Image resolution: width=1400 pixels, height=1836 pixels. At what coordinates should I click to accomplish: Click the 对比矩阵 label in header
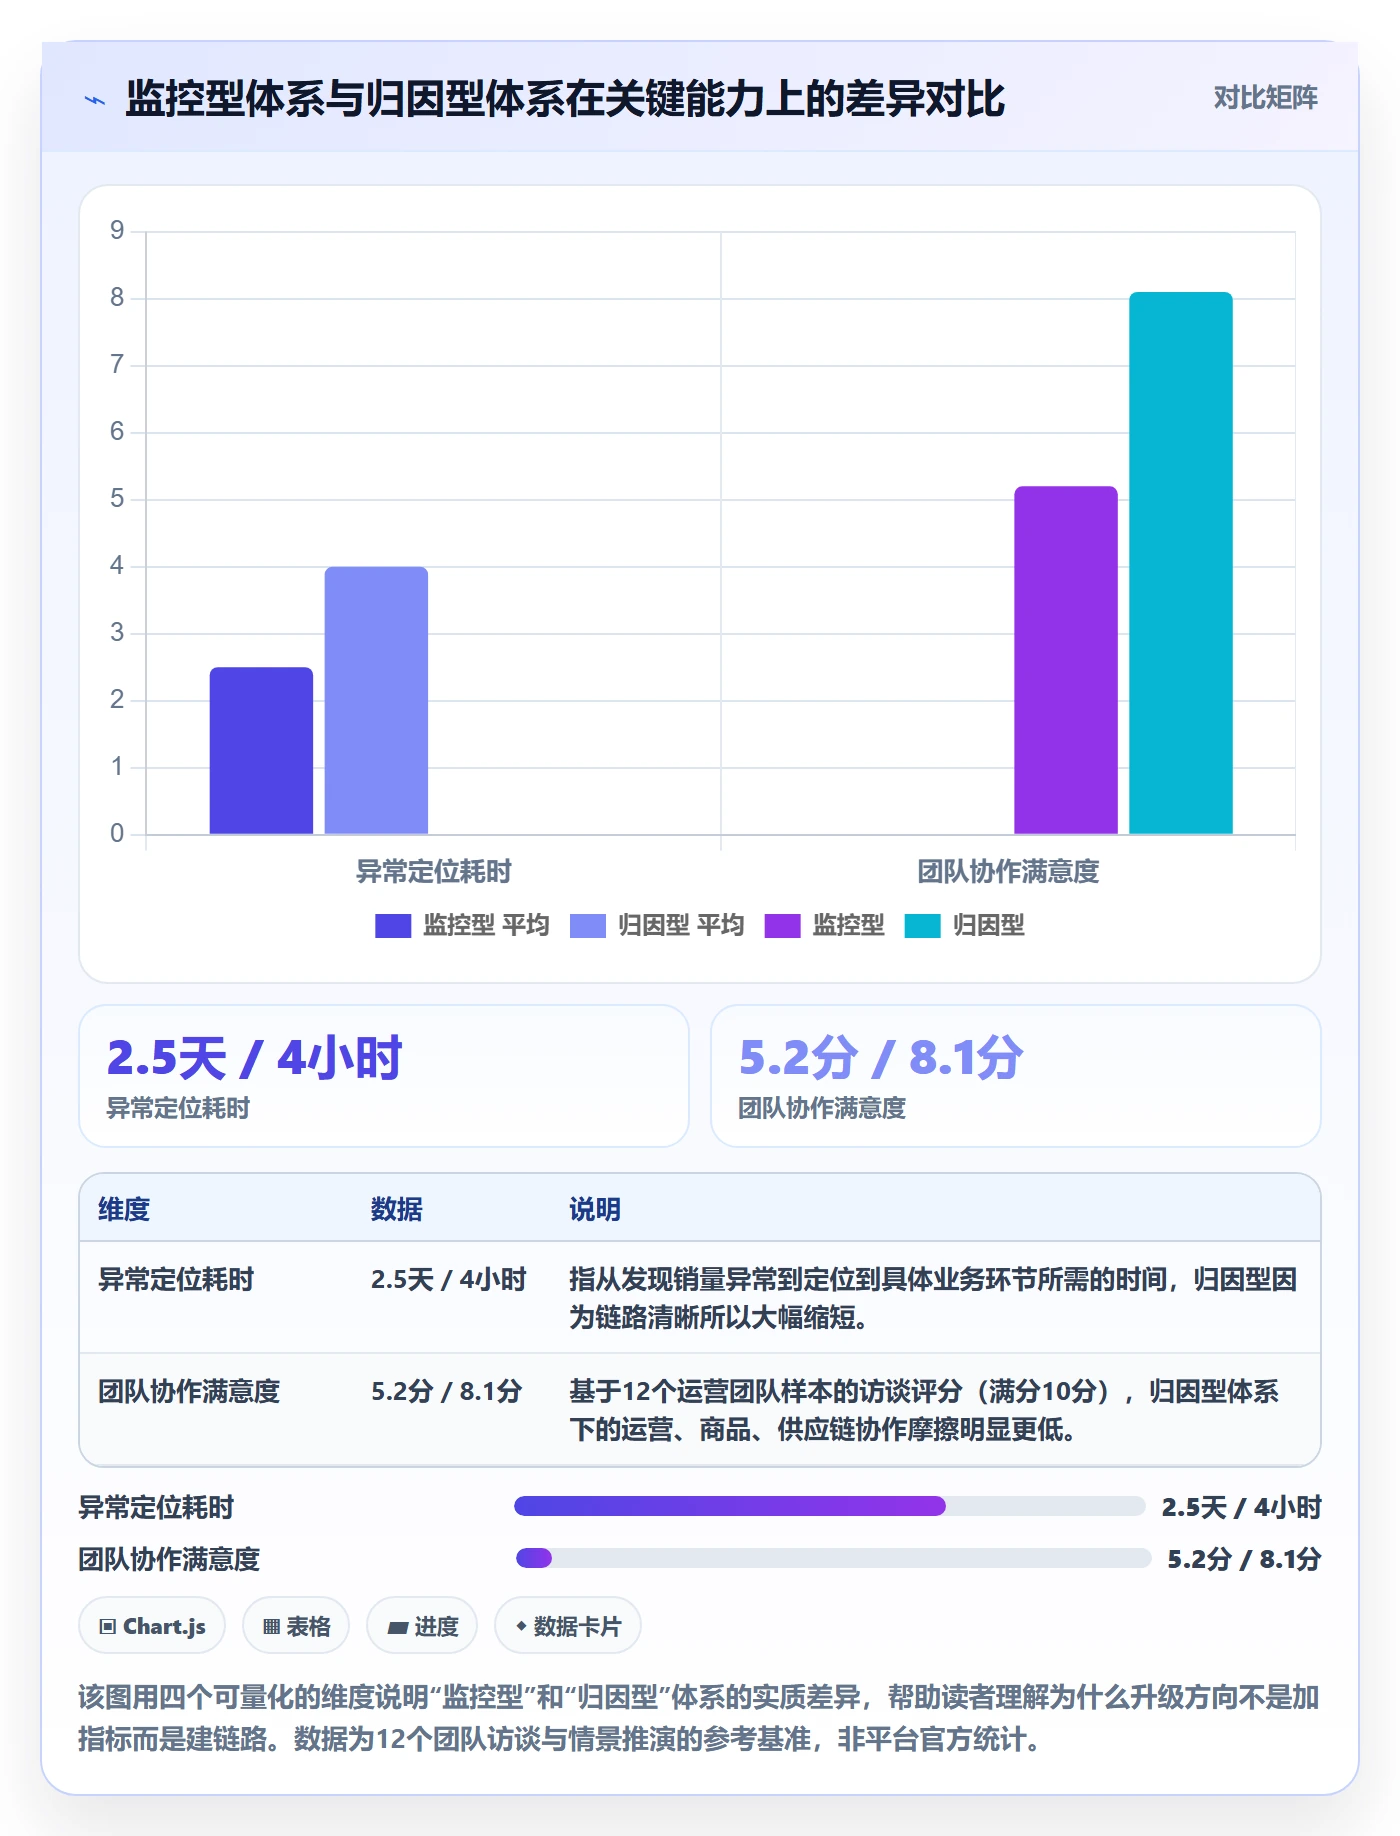1265,98
